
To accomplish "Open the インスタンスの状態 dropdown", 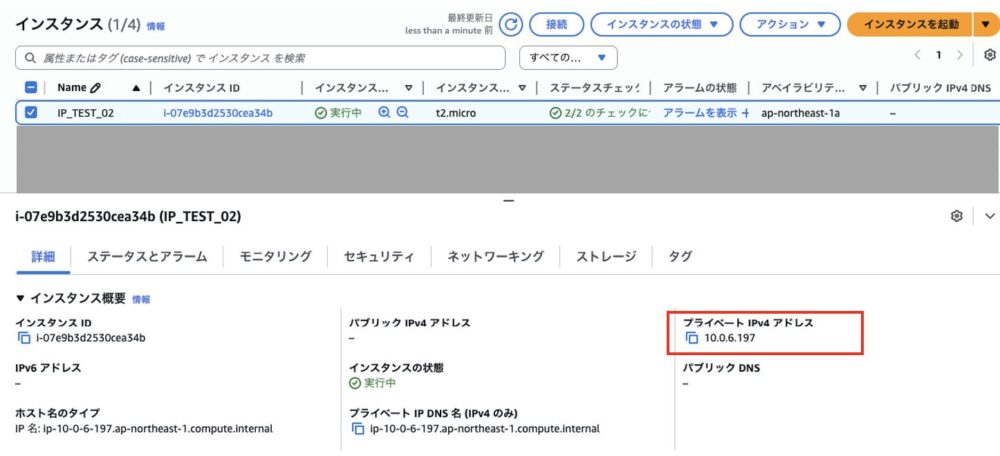I will tap(661, 24).
